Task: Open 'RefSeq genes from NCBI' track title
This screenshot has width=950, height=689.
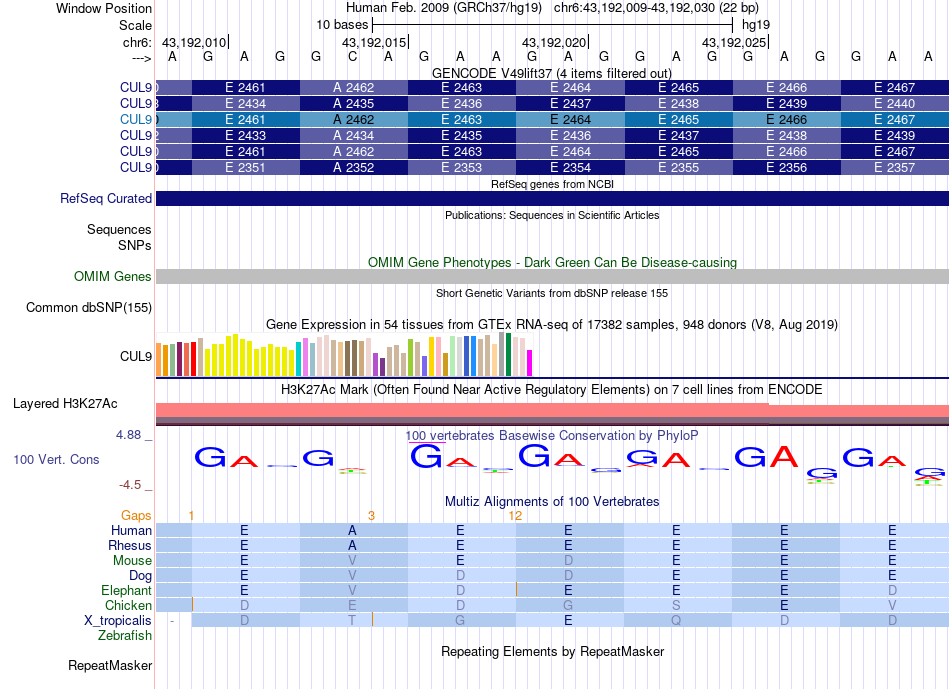Action: tap(552, 184)
